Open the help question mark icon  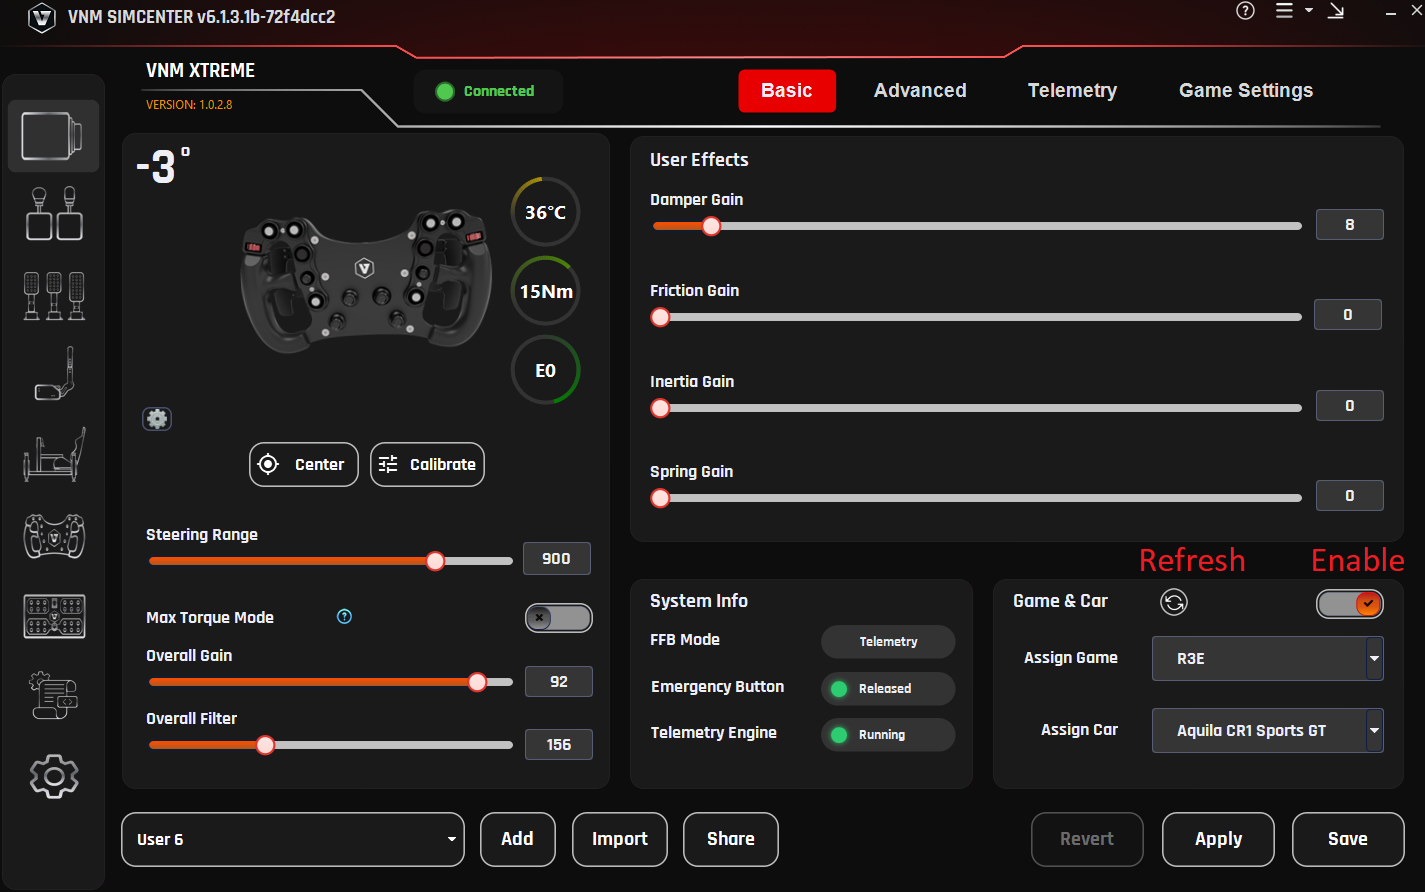(x=1245, y=11)
